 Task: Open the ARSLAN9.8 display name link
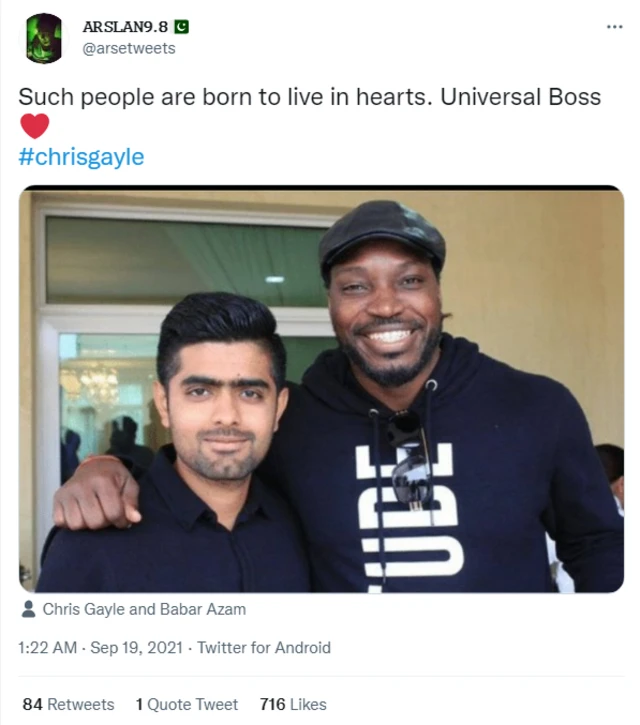(124, 27)
